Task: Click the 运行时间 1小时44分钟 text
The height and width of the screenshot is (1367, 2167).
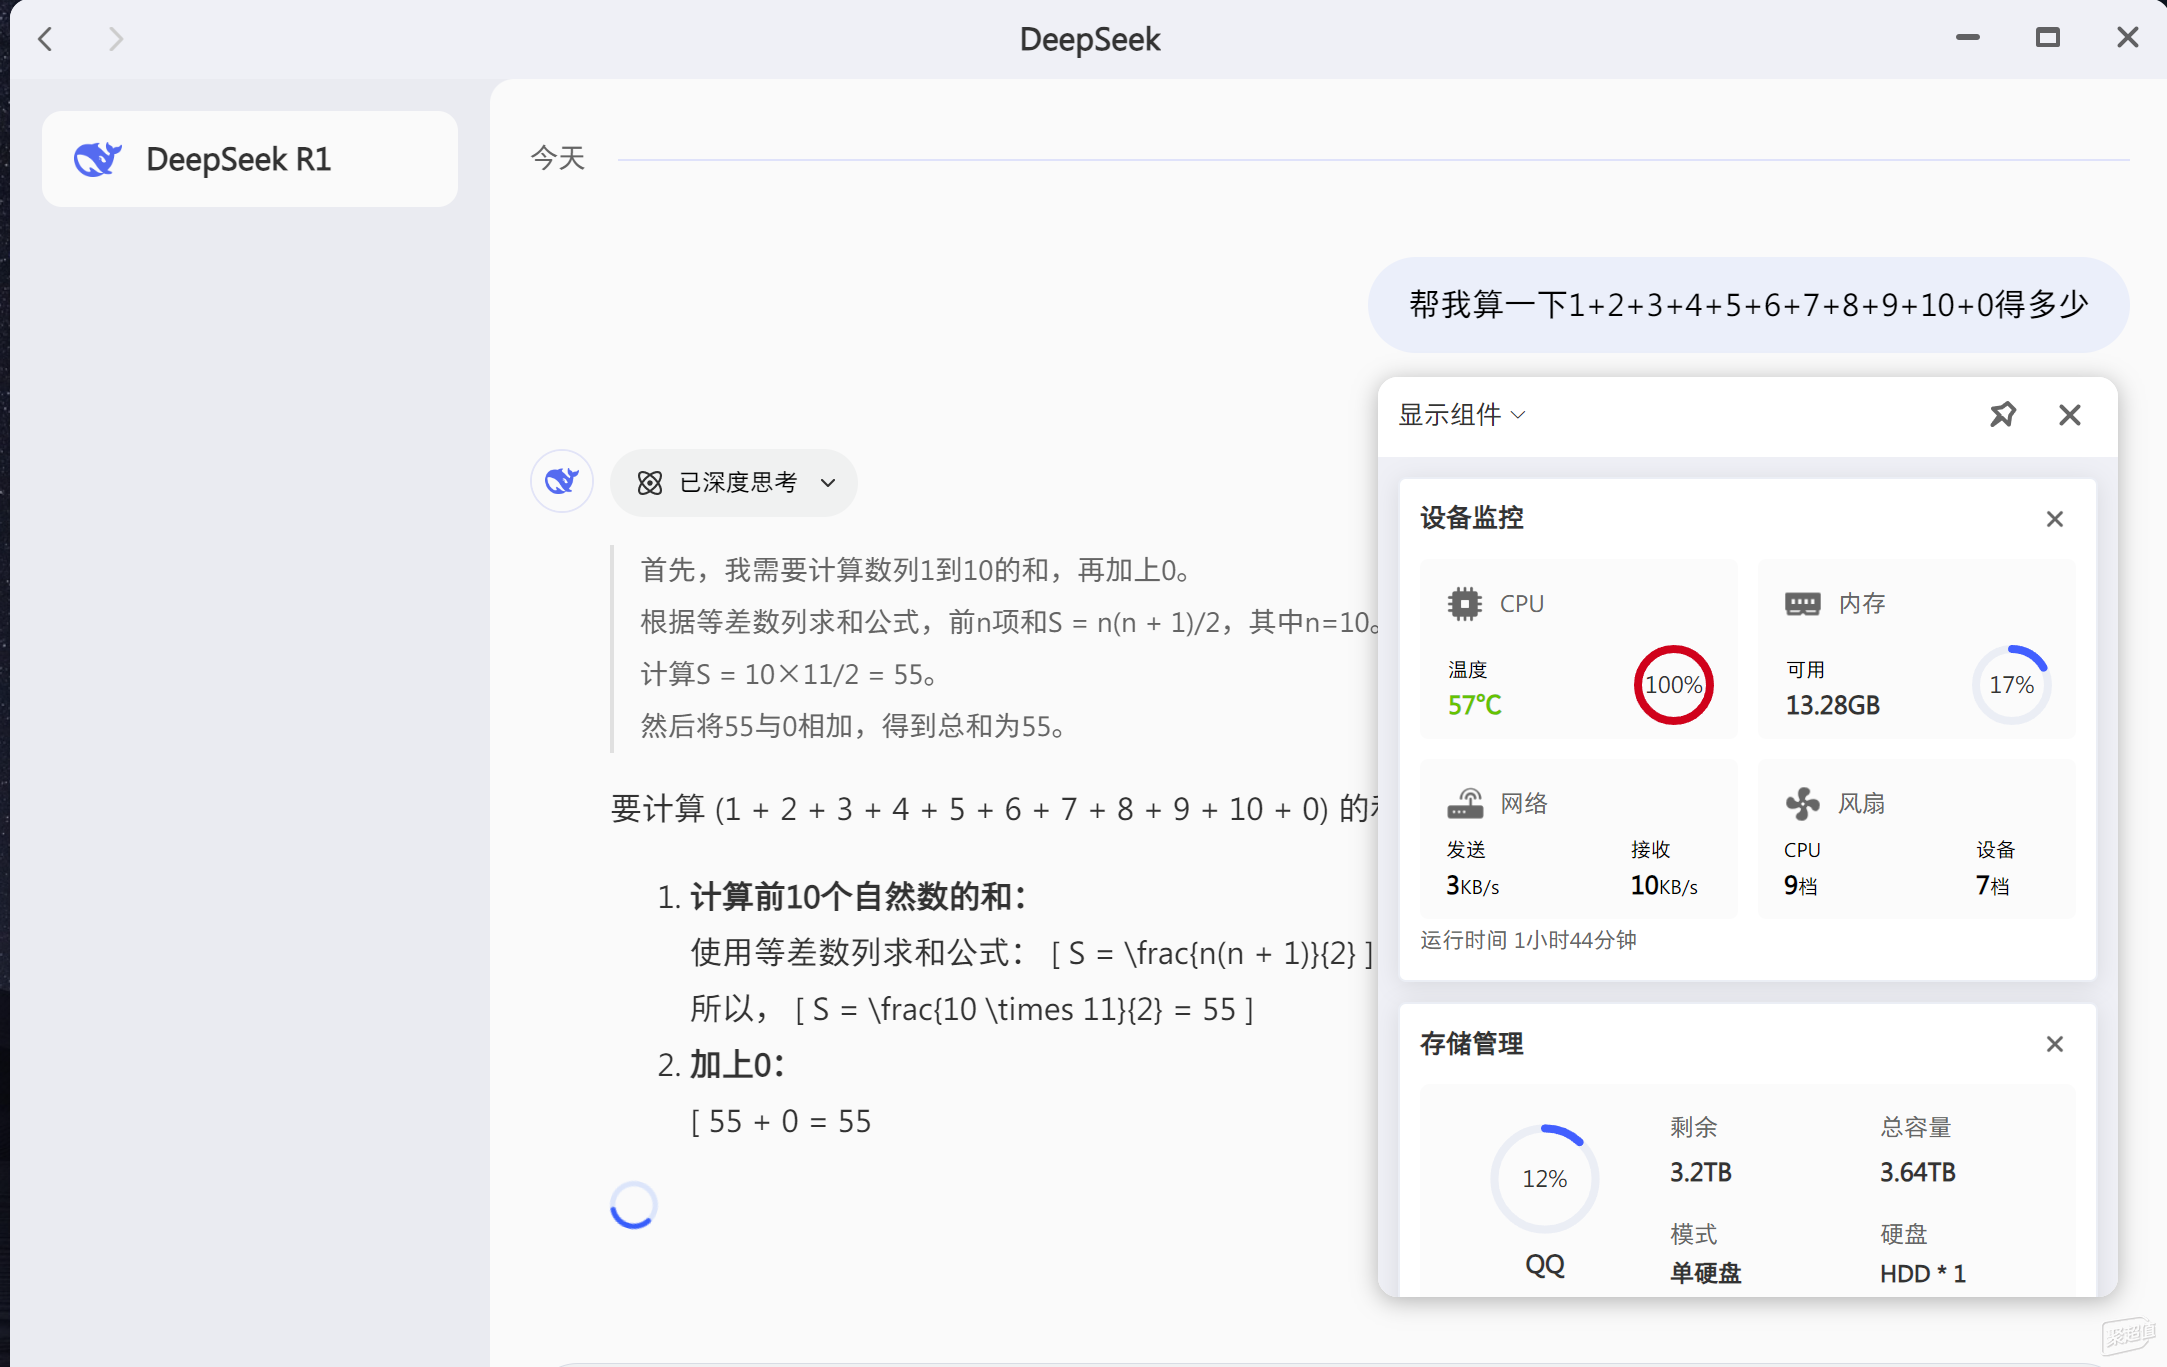Action: (x=1528, y=940)
